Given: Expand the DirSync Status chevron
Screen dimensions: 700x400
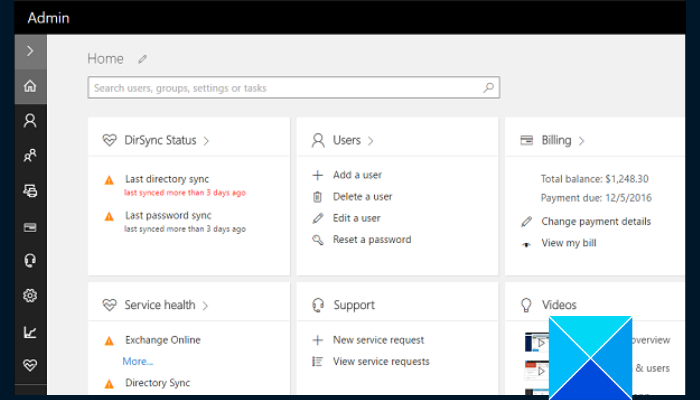Looking at the screenshot, I should point(206,141).
